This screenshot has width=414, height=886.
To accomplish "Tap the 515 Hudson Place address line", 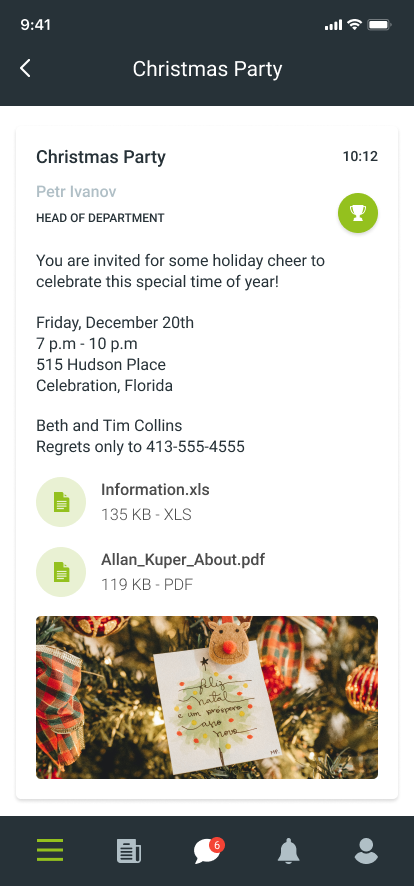I will pyautogui.click(x=101, y=364).
